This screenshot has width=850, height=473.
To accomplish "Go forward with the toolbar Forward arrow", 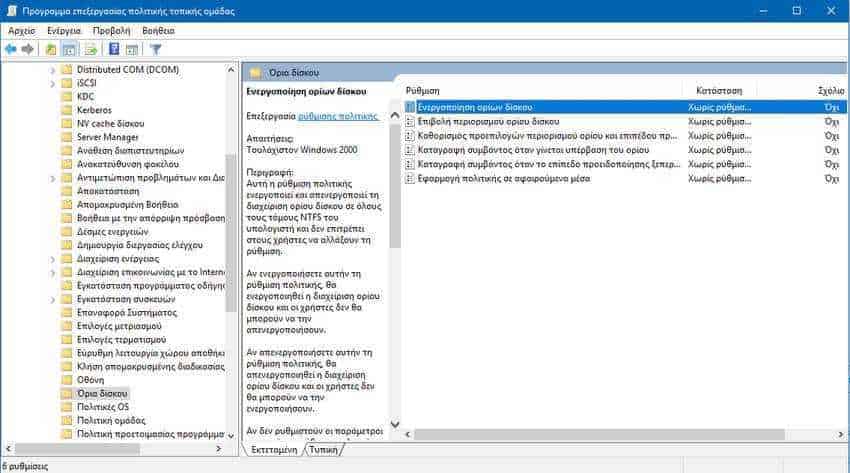I will pyautogui.click(x=27, y=49).
